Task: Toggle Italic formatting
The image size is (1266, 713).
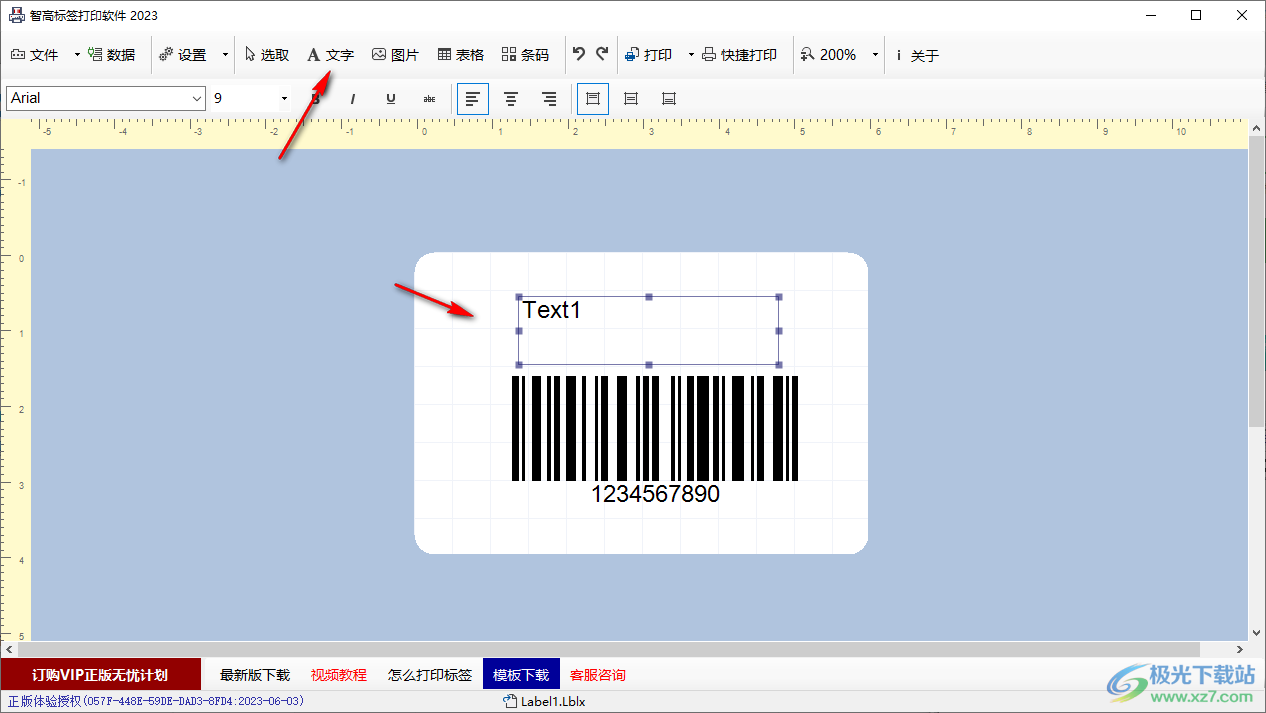Action: [352, 99]
